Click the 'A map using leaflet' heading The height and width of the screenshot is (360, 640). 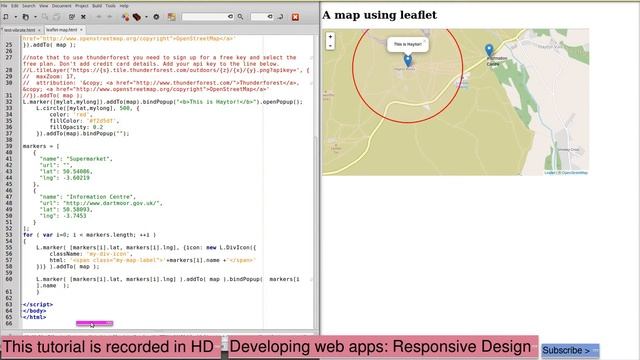coord(379,15)
